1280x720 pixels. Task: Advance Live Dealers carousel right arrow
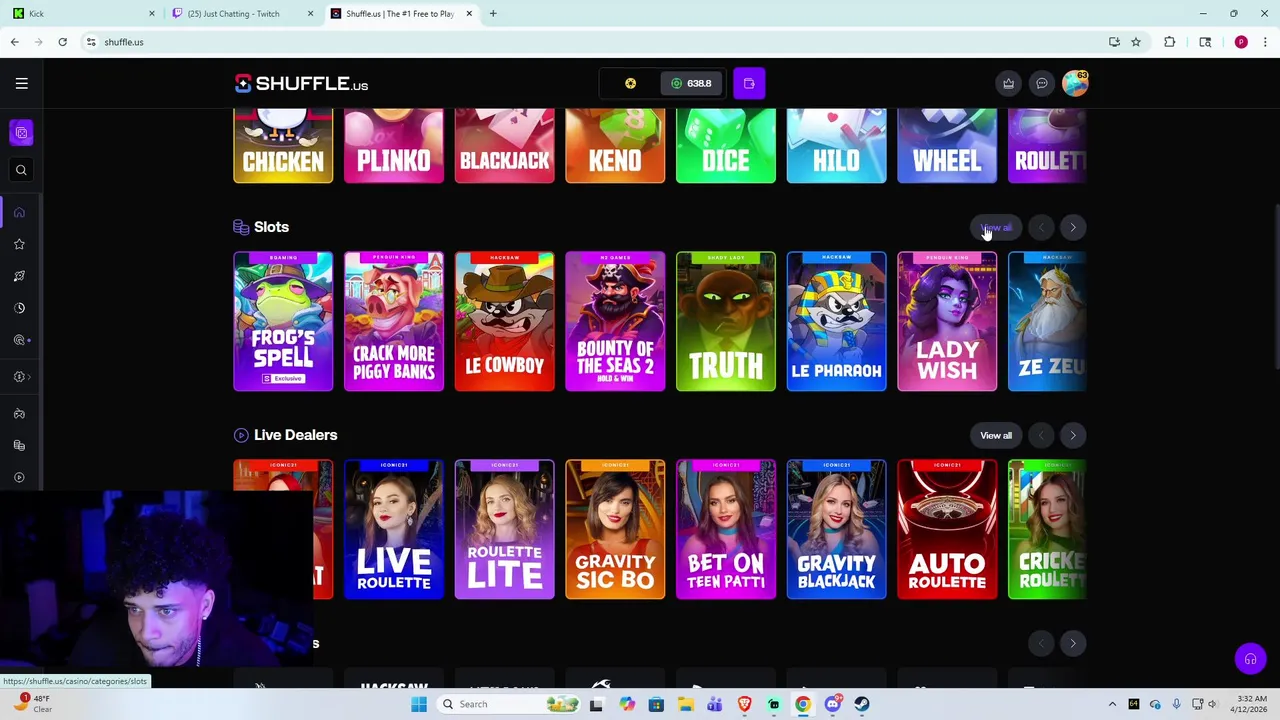click(1073, 435)
